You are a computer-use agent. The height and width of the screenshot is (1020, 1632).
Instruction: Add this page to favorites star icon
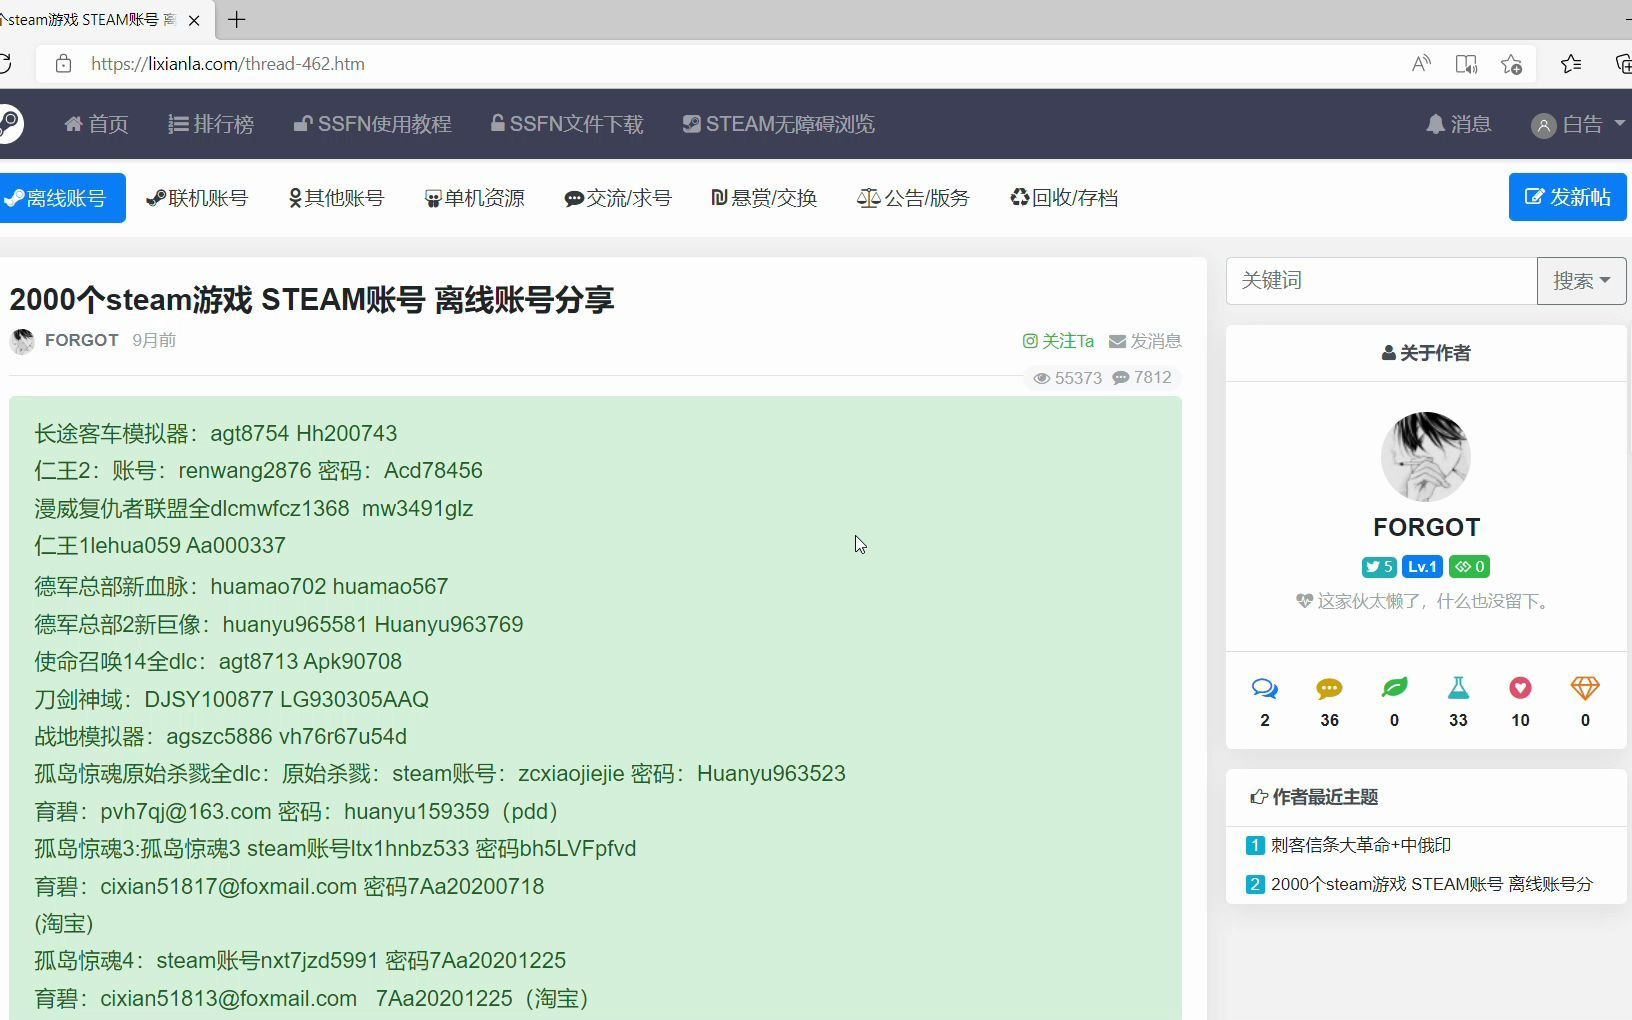click(x=1511, y=64)
